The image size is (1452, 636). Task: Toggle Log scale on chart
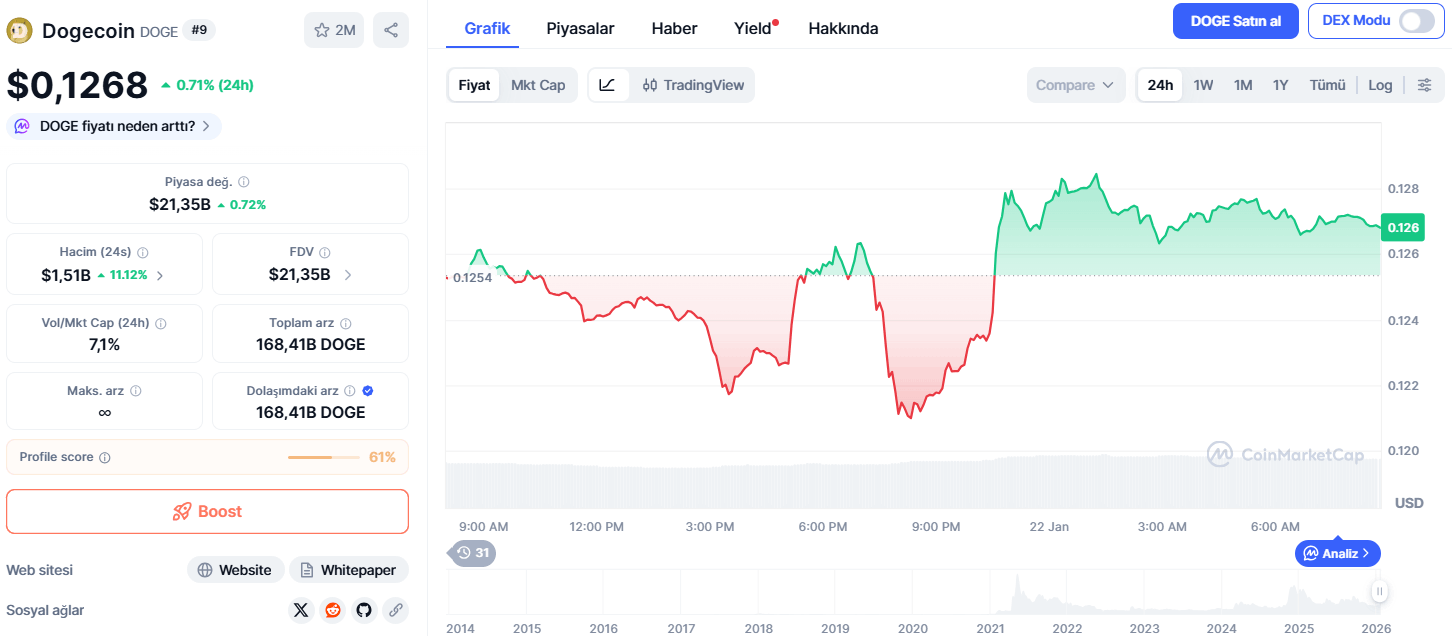tap(1380, 85)
